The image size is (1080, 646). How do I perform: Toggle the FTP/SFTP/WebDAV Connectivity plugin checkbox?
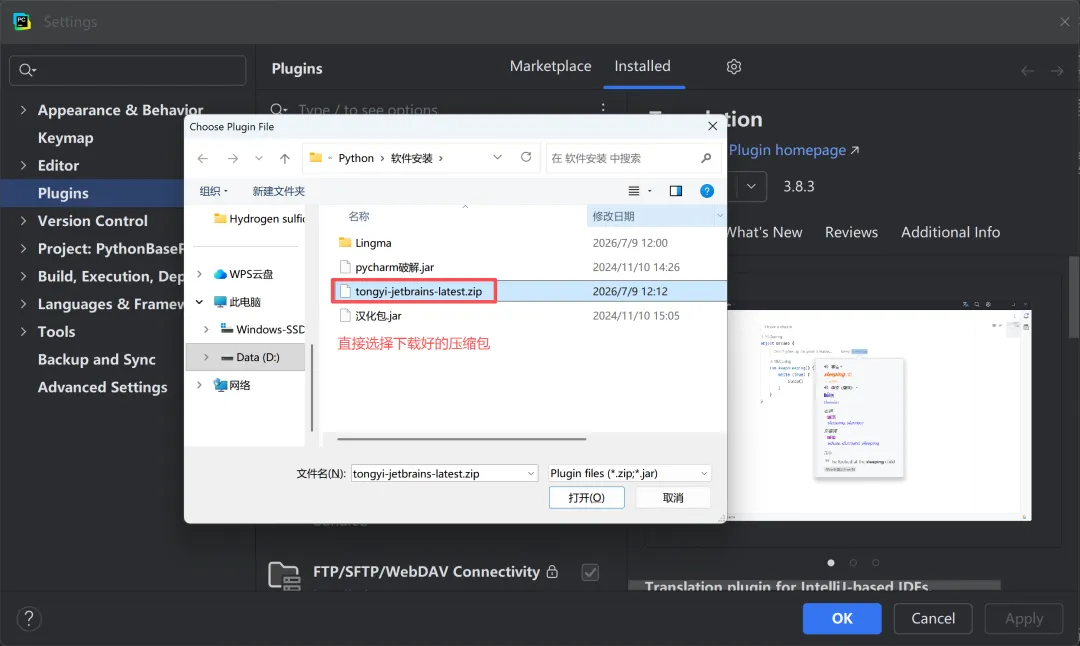[590, 572]
